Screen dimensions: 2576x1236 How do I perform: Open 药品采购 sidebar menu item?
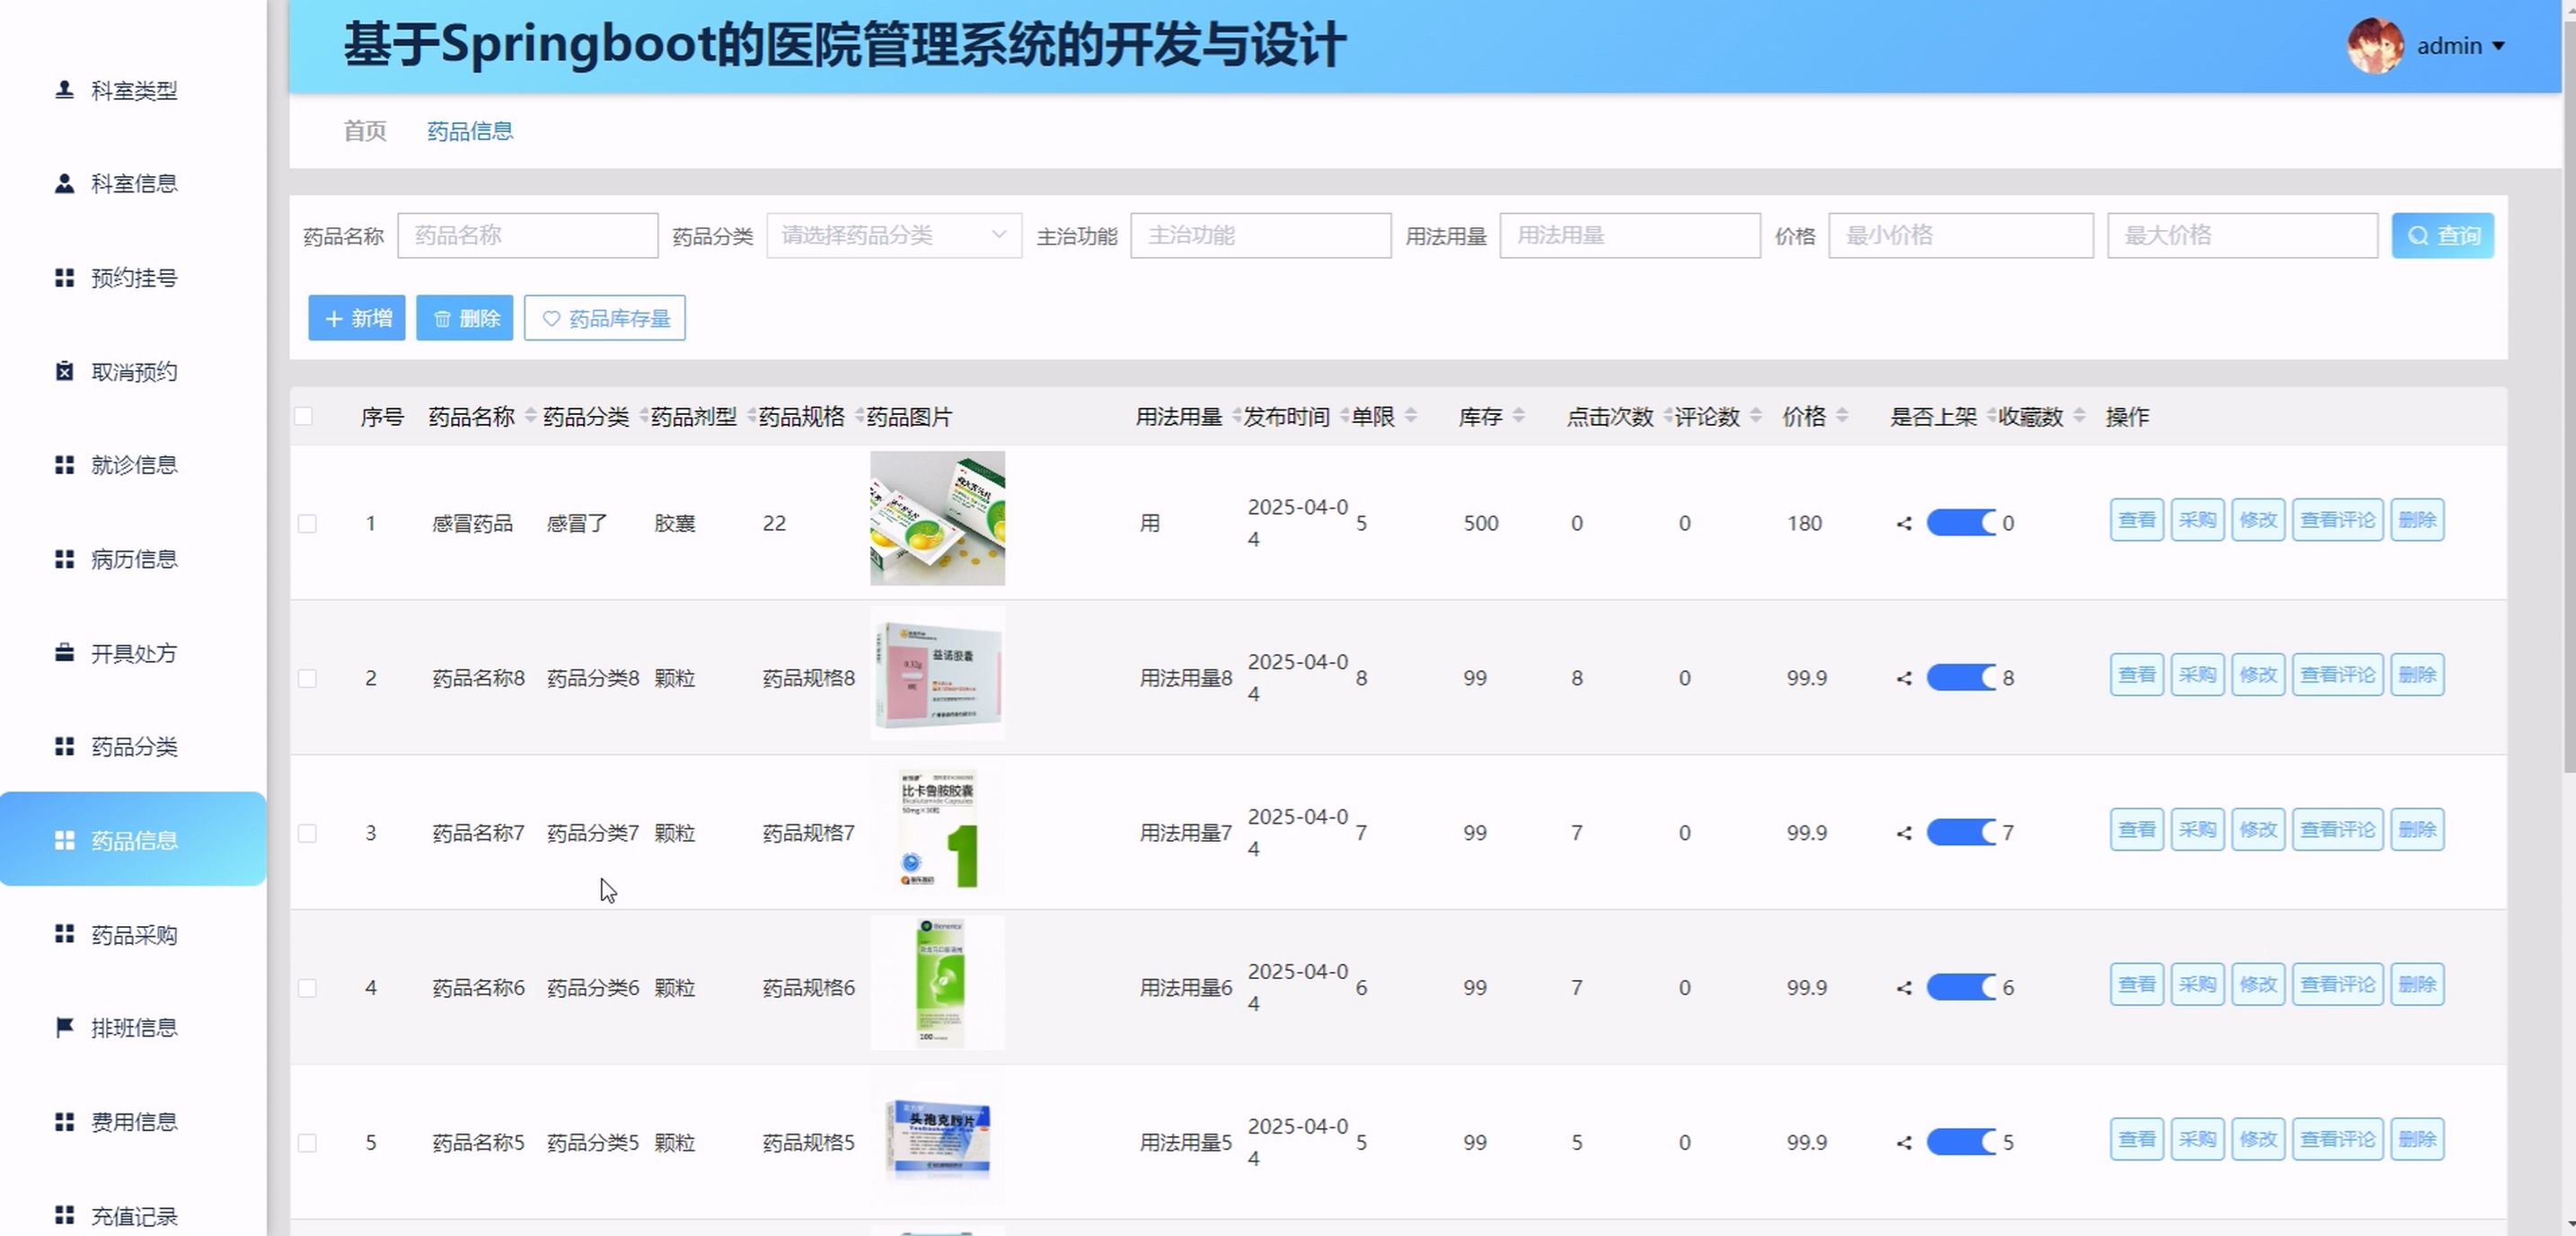[x=133, y=934]
